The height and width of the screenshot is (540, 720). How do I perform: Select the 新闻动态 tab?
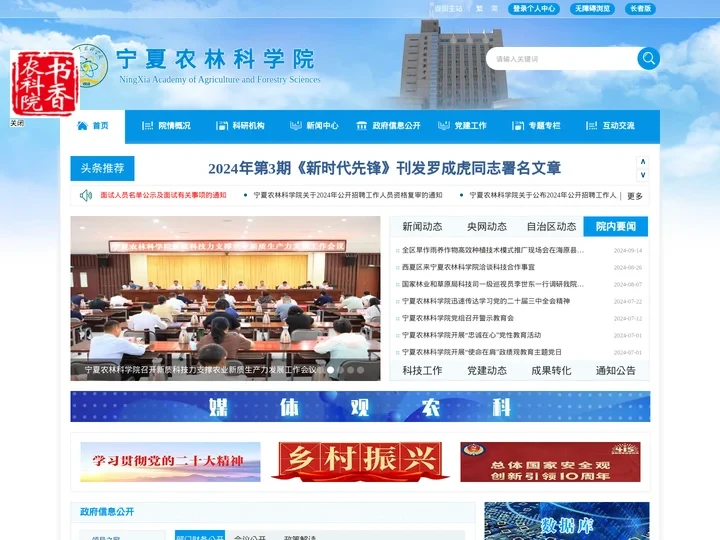coord(422,226)
